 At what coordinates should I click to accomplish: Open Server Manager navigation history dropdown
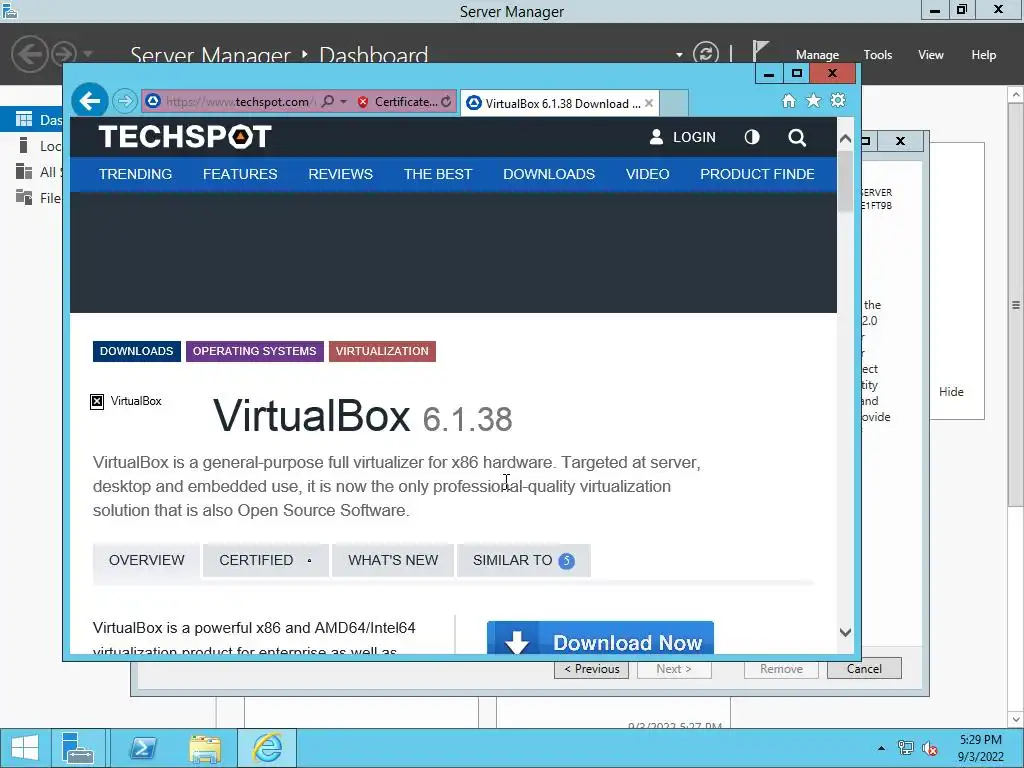(88, 54)
